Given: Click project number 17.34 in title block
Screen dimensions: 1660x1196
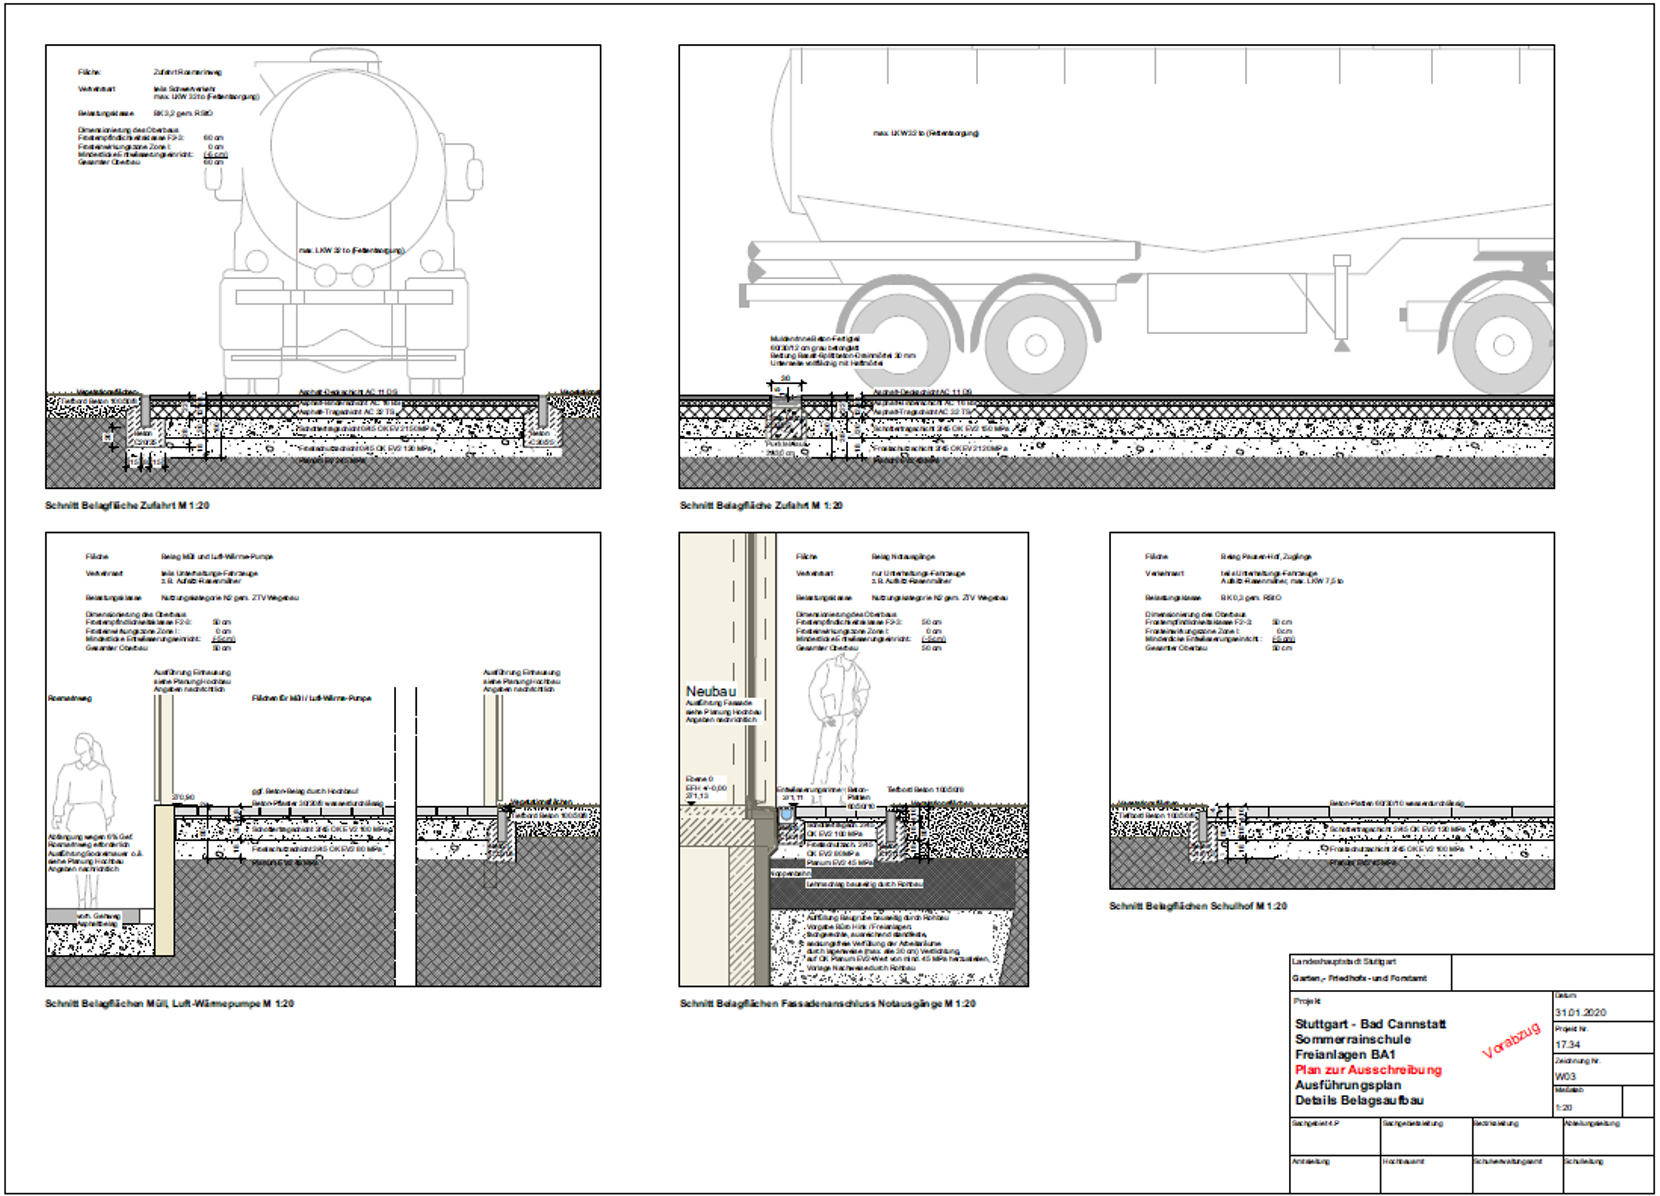Looking at the screenshot, I should pos(1567,1045).
